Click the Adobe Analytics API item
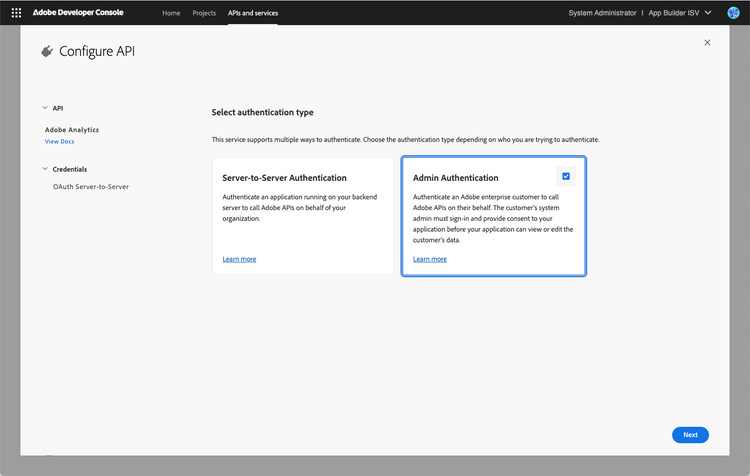Image resolution: width=750 pixels, height=476 pixels. pos(72,130)
